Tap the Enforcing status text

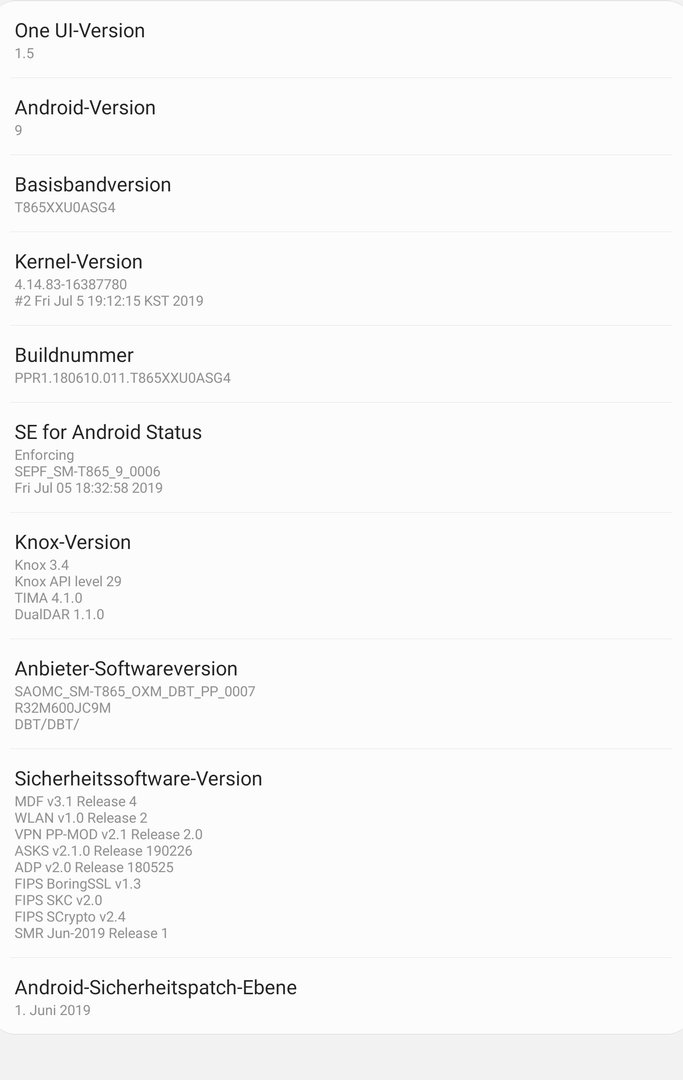pos(44,456)
